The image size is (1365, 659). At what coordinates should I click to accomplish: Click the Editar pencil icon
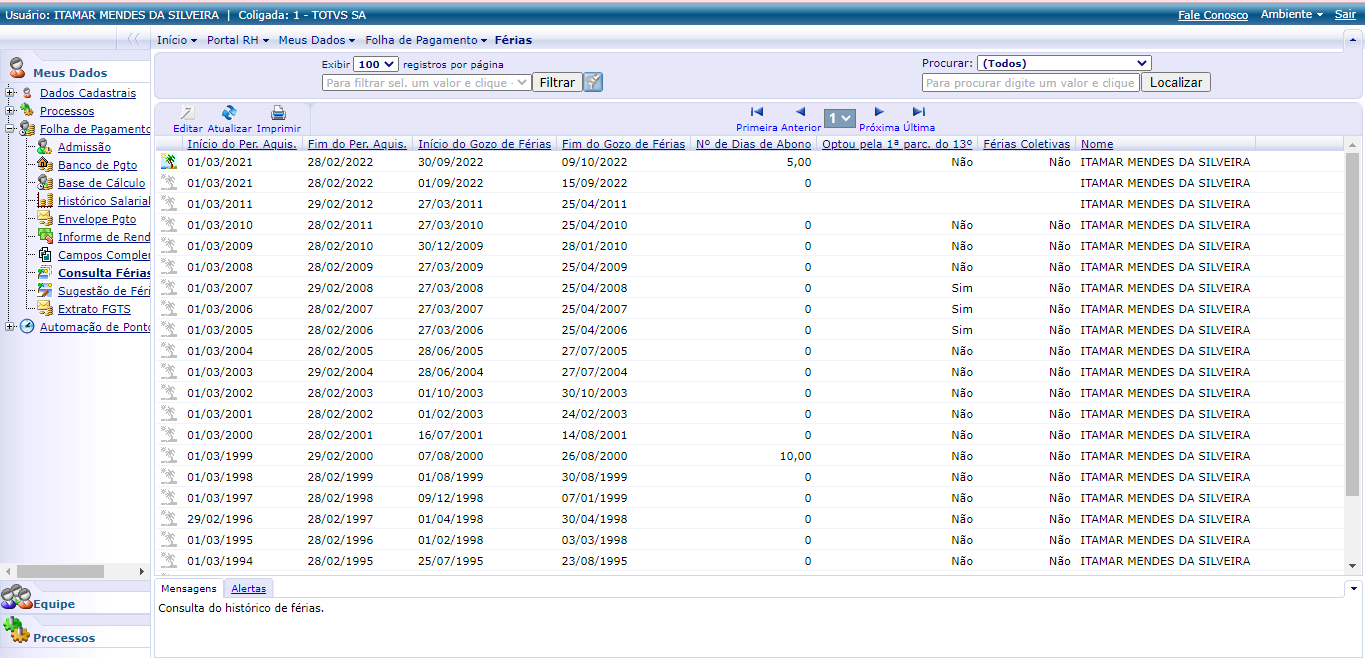coord(187,113)
